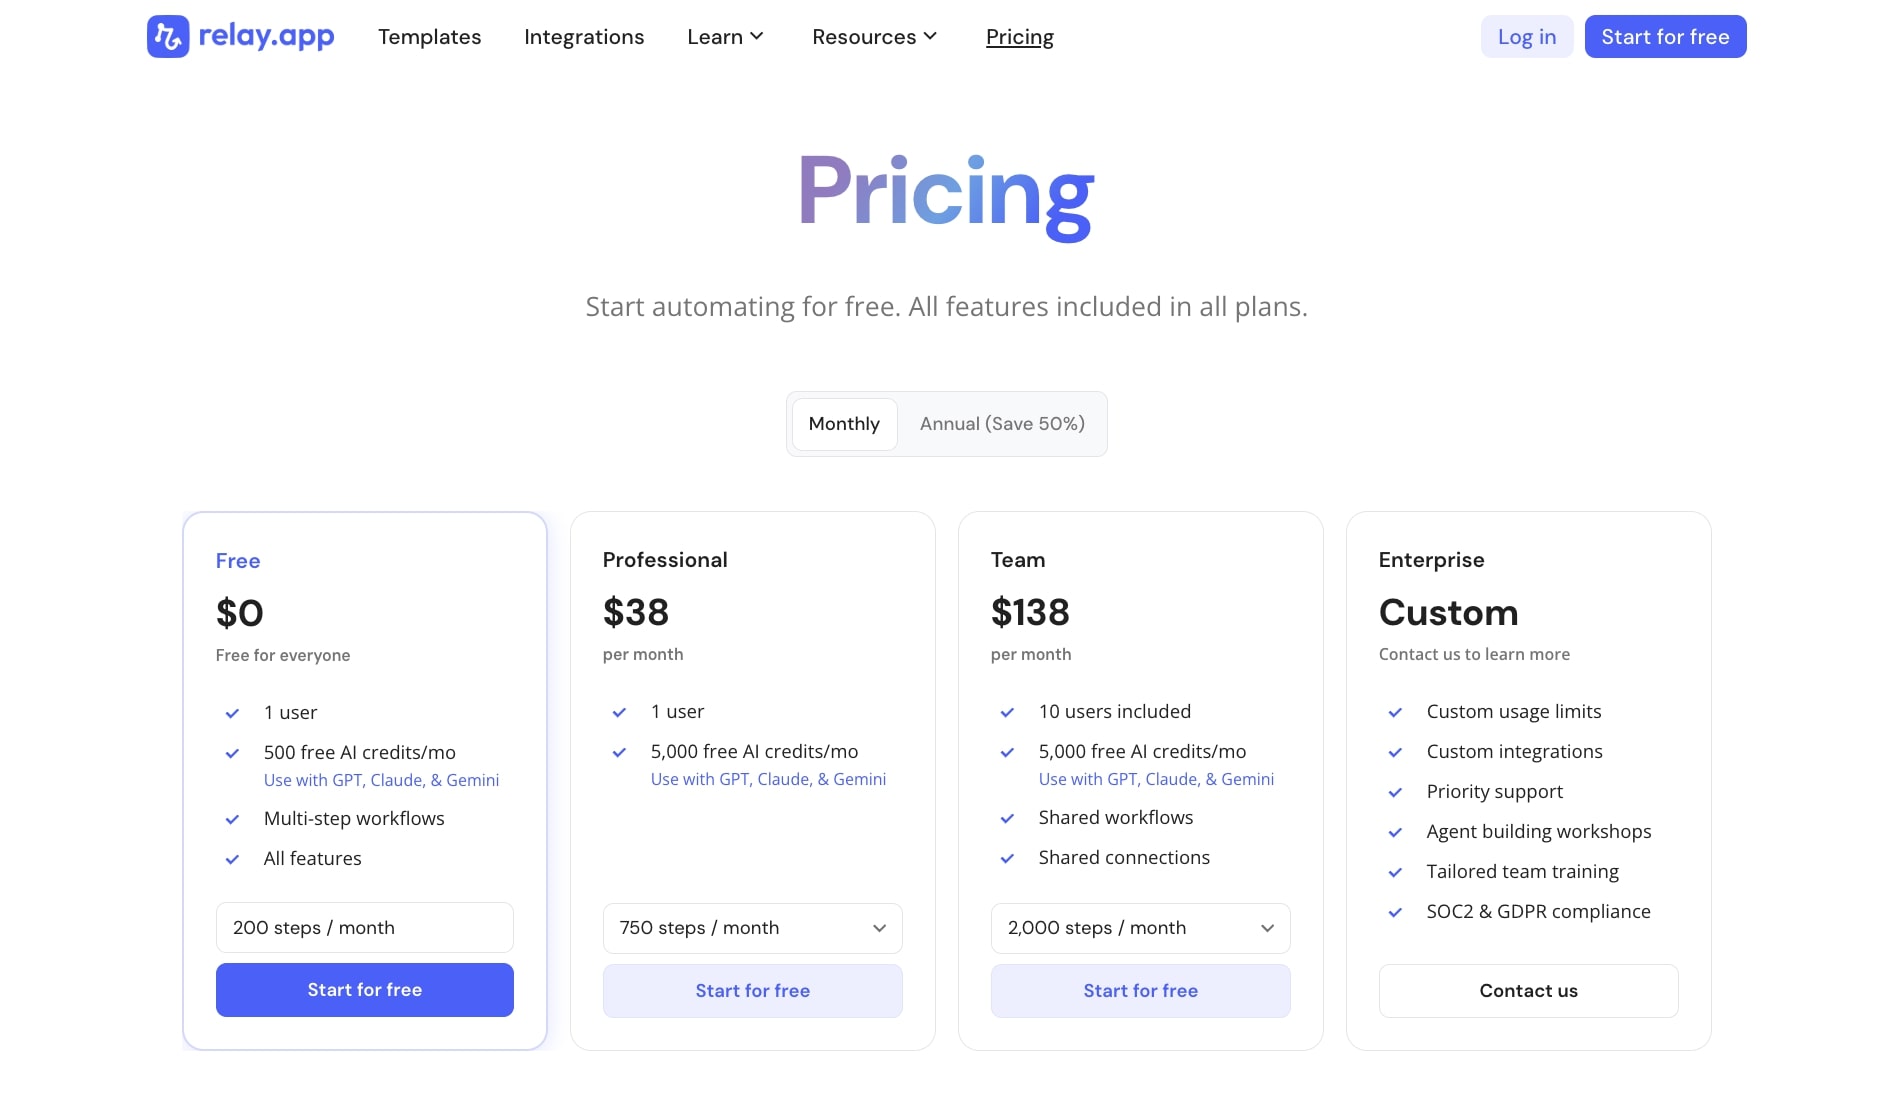Click the relay.app logo icon
The height and width of the screenshot is (1096, 1896).
[x=168, y=36]
